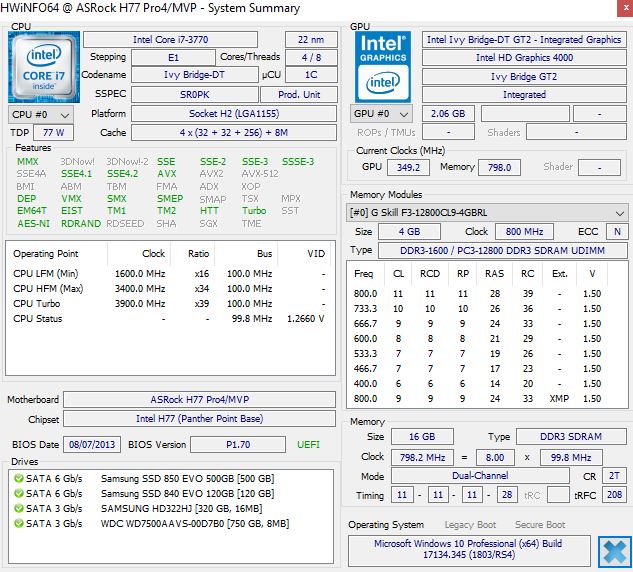Viewport: 633px width, 572px height.
Task: Click the Prod. Unit field
Action: pyautogui.click(x=299, y=94)
